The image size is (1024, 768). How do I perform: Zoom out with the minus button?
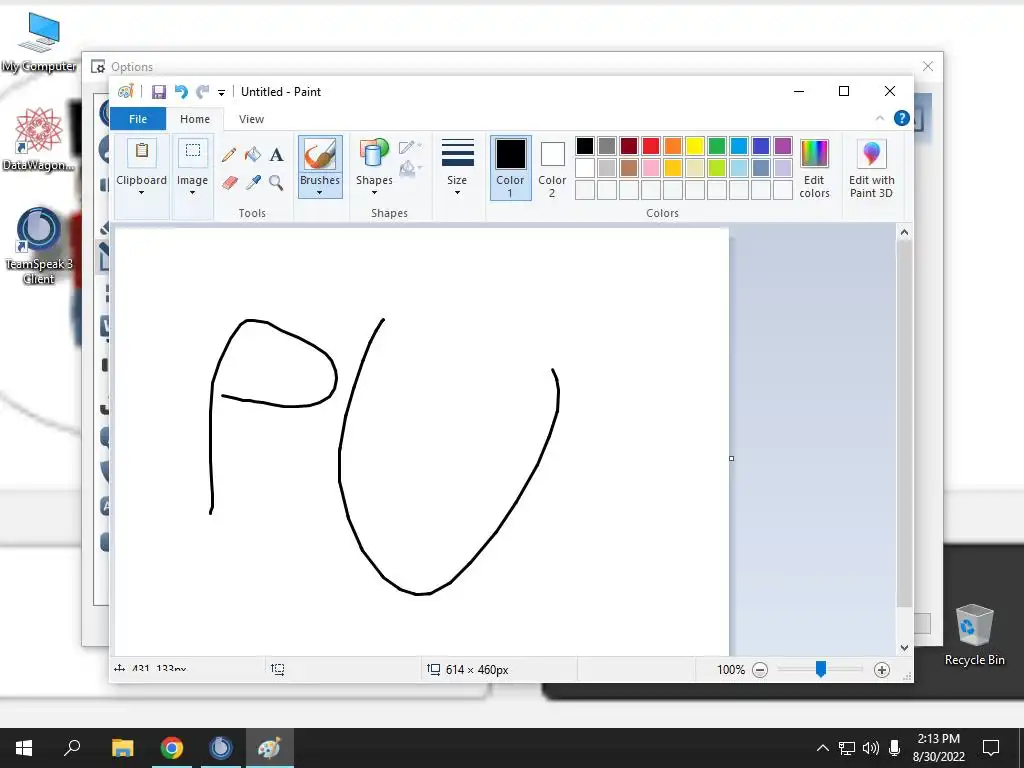coord(760,669)
